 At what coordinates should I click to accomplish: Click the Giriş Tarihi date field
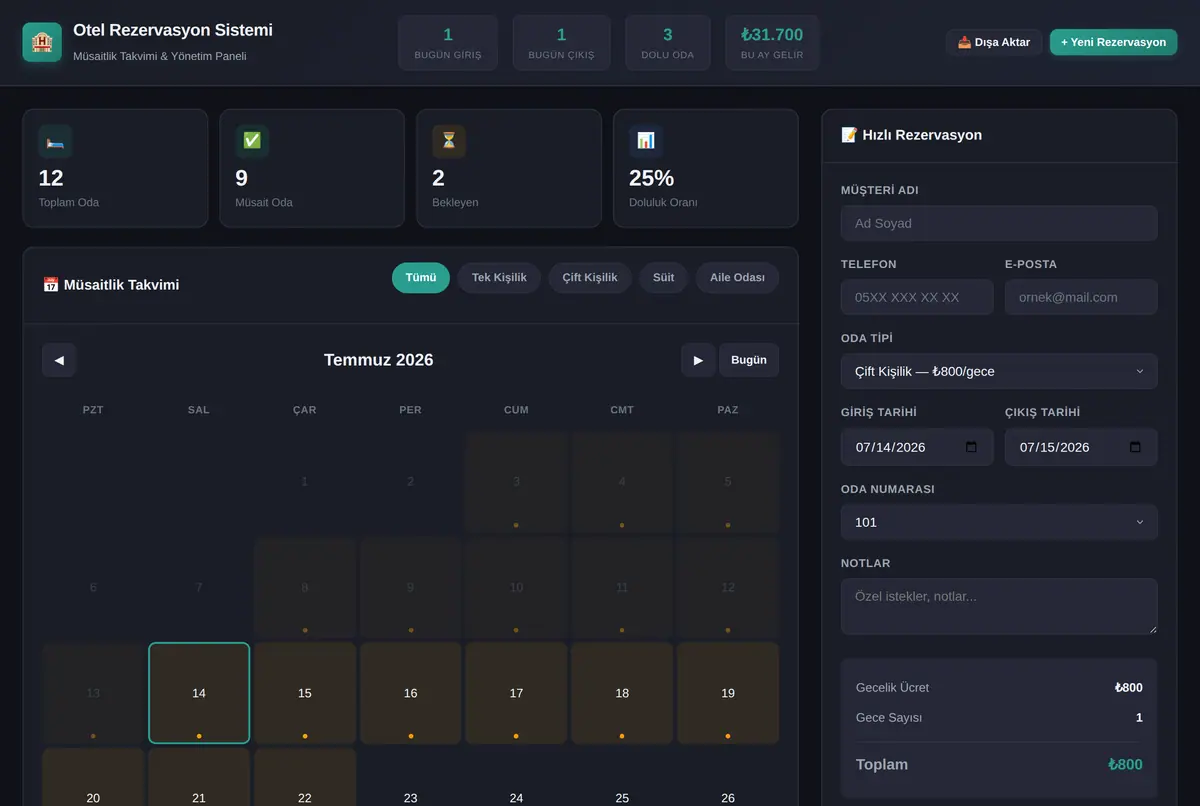pos(917,447)
